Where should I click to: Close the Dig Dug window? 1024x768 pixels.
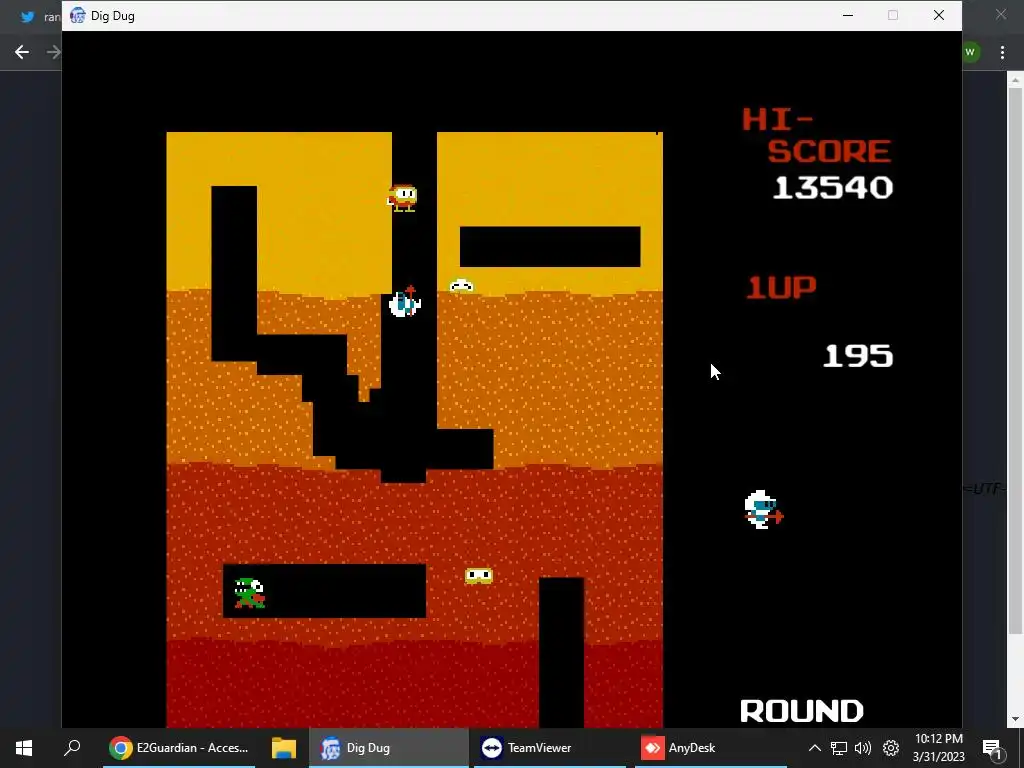(x=938, y=15)
